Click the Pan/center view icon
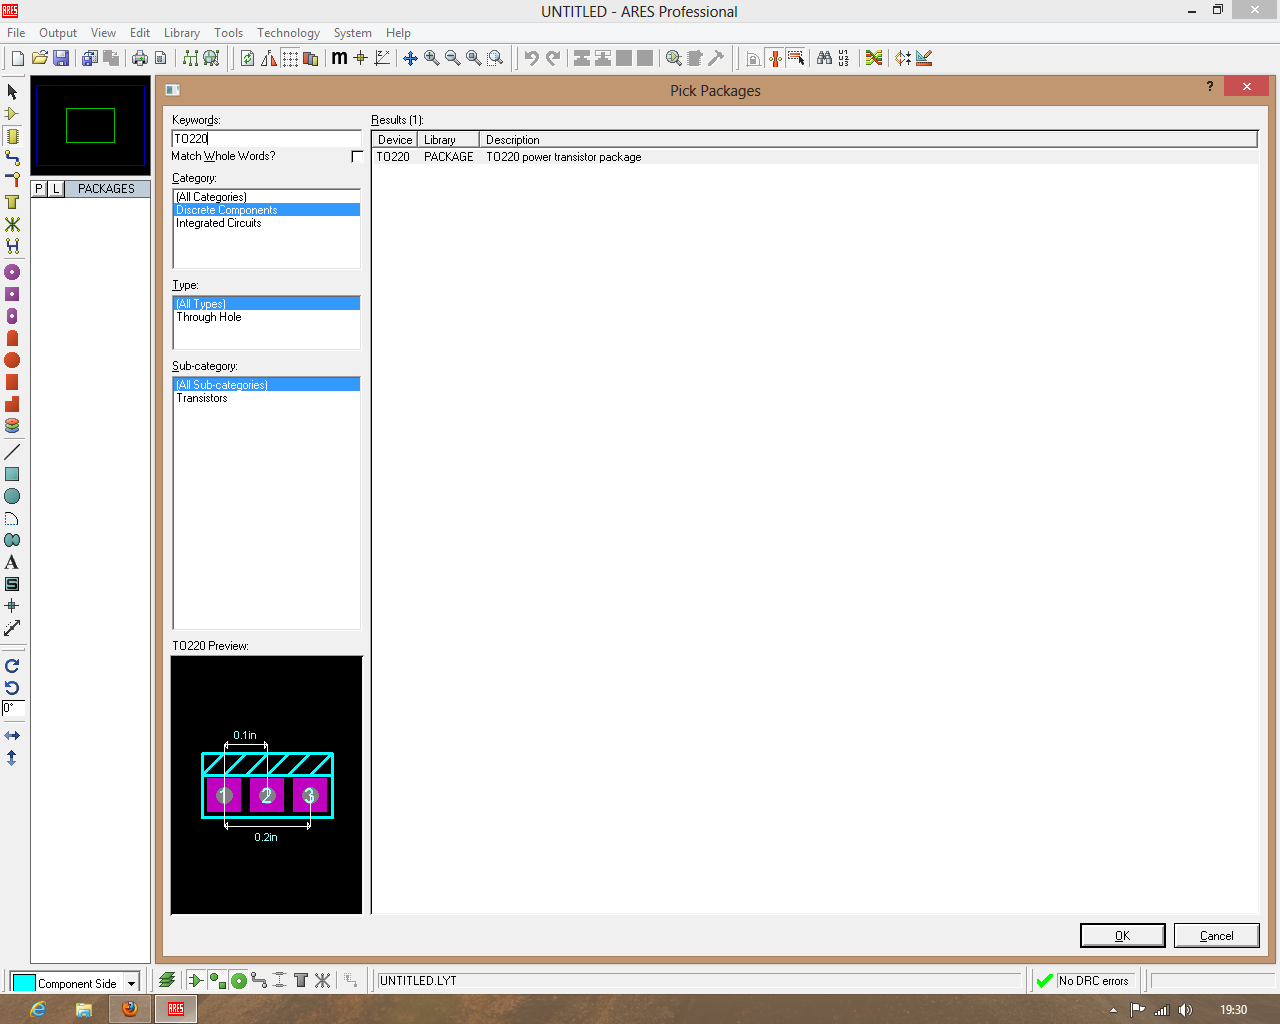 click(x=410, y=58)
